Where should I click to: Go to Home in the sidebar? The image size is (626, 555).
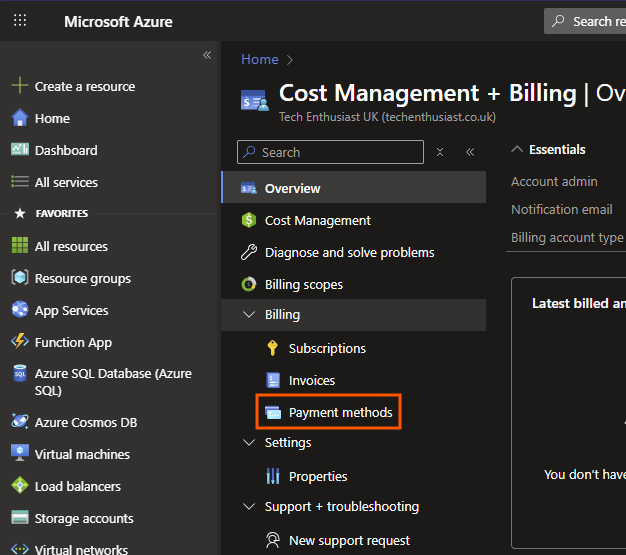[52, 118]
